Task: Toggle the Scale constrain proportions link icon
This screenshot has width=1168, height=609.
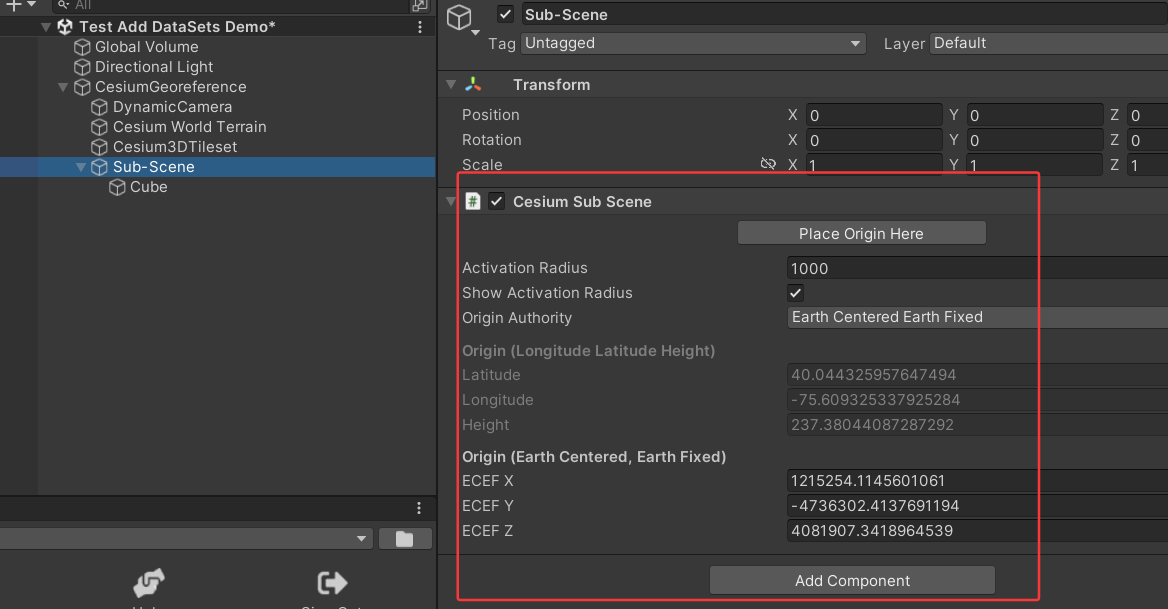Action: coord(768,164)
